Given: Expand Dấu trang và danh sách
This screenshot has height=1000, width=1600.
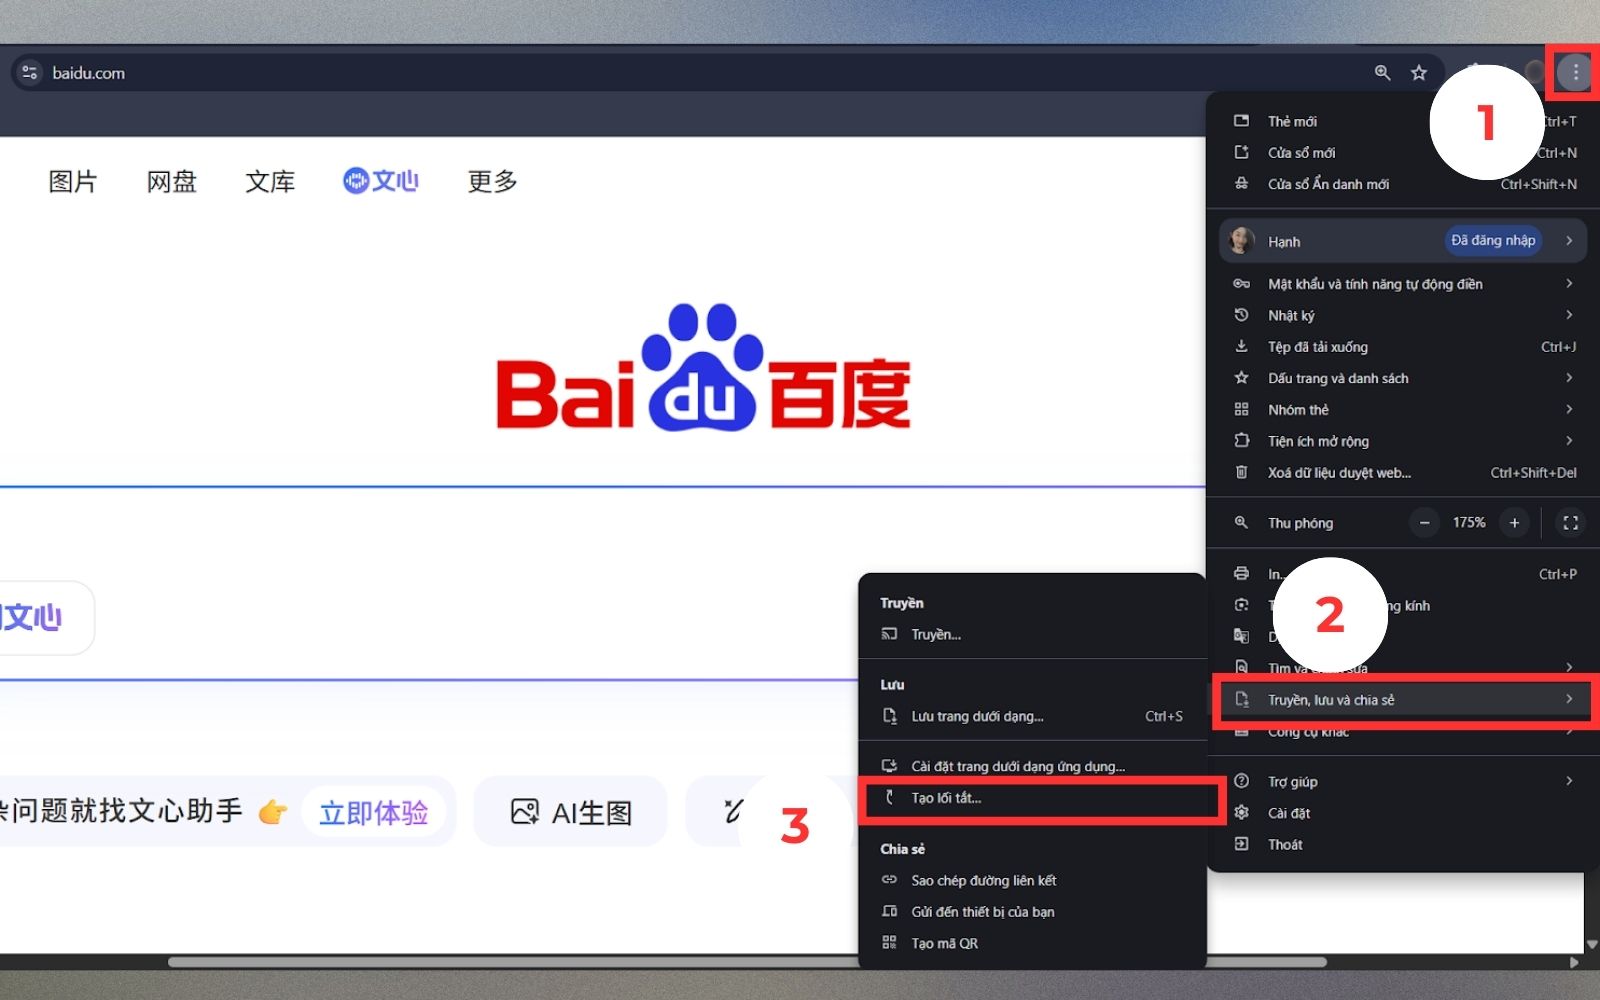Looking at the screenshot, I should [x=1569, y=378].
